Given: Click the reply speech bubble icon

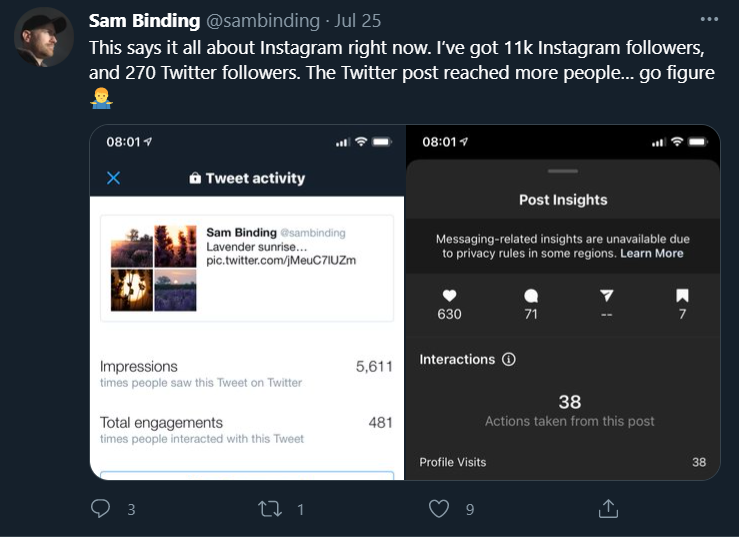Looking at the screenshot, I should click(100, 509).
